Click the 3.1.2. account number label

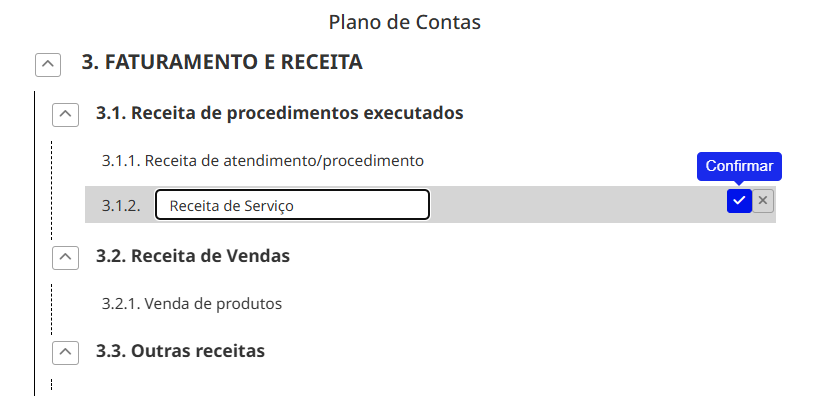(x=121, y=206)
